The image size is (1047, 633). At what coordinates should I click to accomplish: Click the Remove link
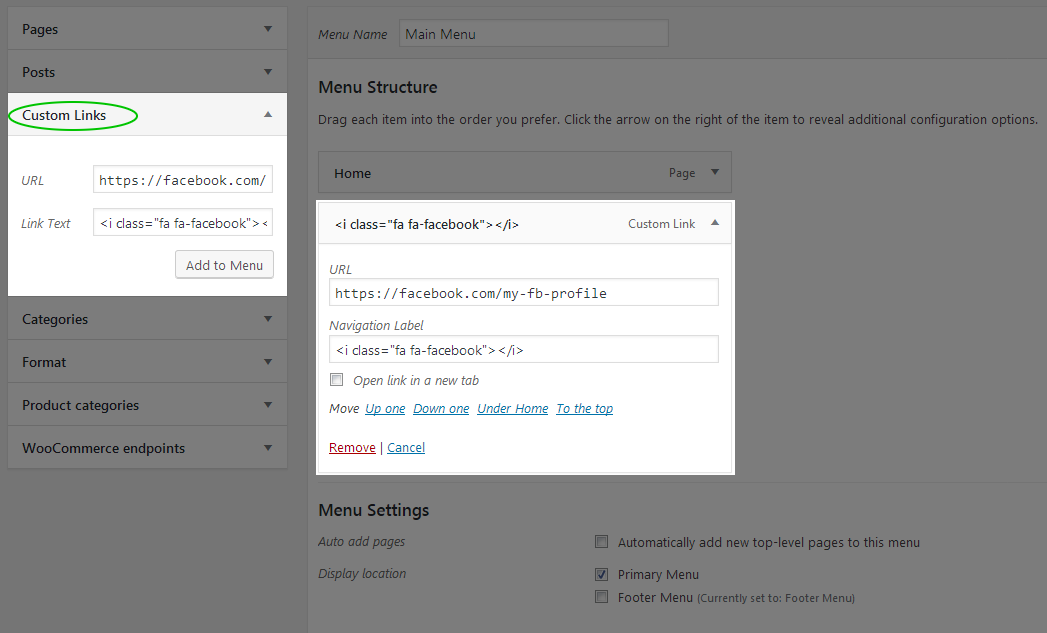pos(352,447)
